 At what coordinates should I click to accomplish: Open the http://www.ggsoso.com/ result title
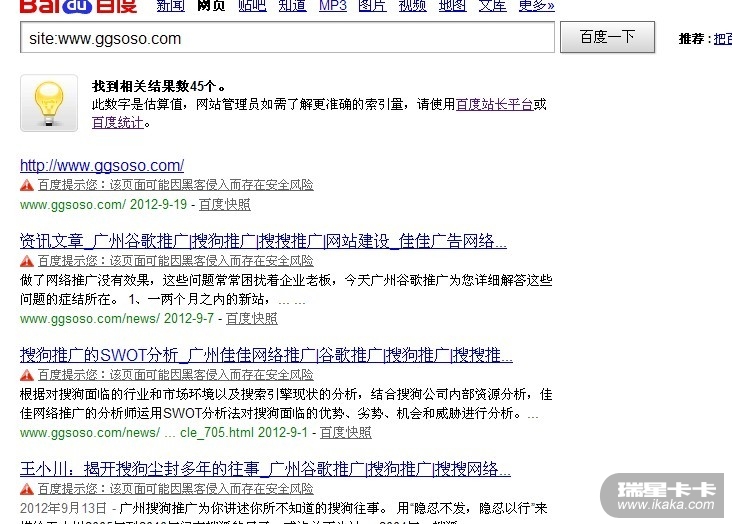(102, 165)
